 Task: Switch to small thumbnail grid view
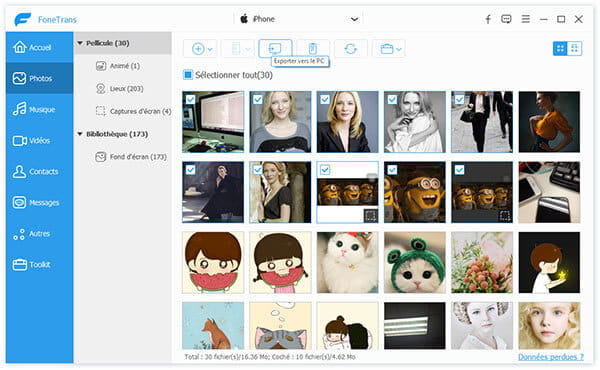click(575, 48)
